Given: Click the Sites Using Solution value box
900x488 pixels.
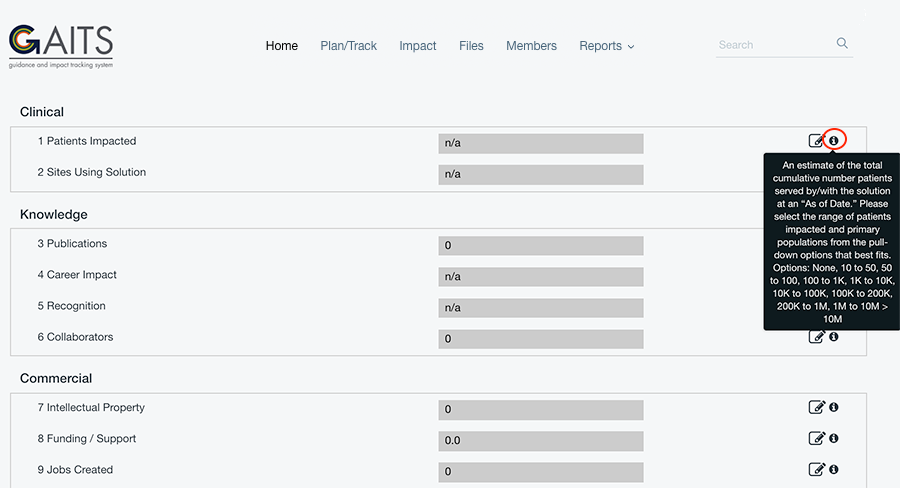Looking at the screenshot, I should pyautogui.click(x=541, y=175).
